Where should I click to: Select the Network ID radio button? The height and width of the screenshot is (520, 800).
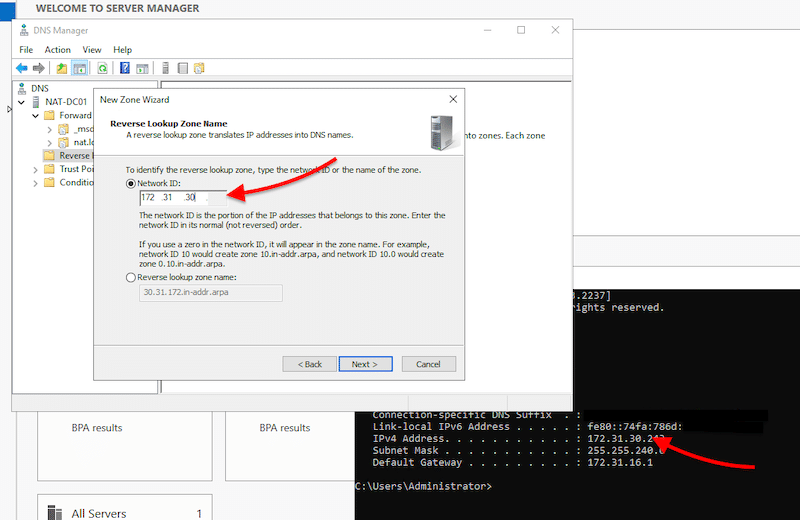click(131, 183)
